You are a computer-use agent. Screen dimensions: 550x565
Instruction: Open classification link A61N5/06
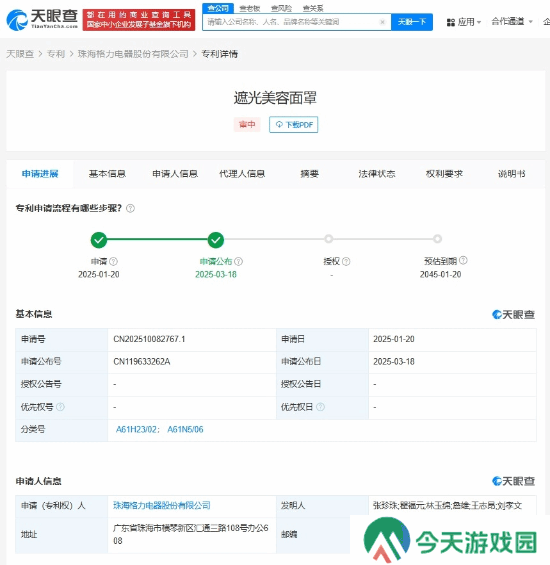click(x=185, y=430)
